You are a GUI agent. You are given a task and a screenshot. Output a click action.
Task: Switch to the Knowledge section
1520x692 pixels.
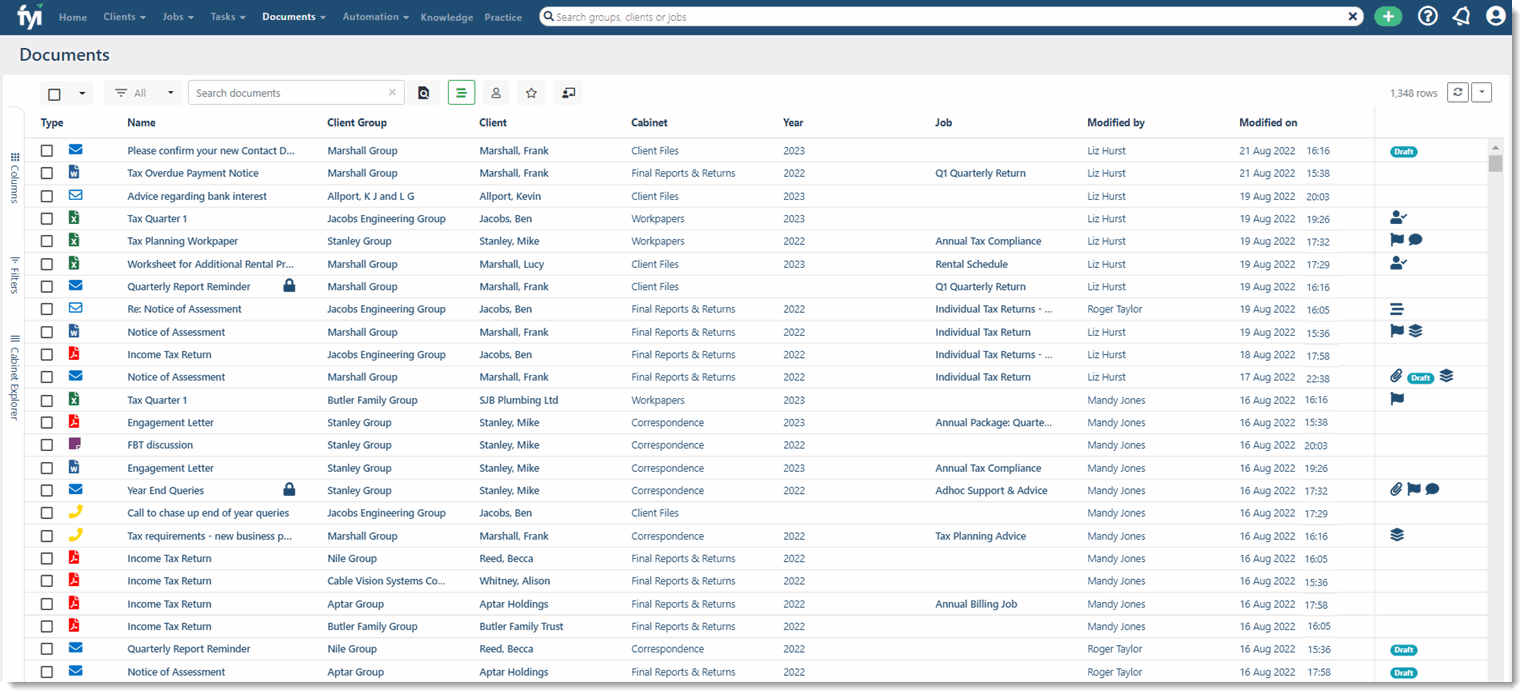click(x=447, y=17)
